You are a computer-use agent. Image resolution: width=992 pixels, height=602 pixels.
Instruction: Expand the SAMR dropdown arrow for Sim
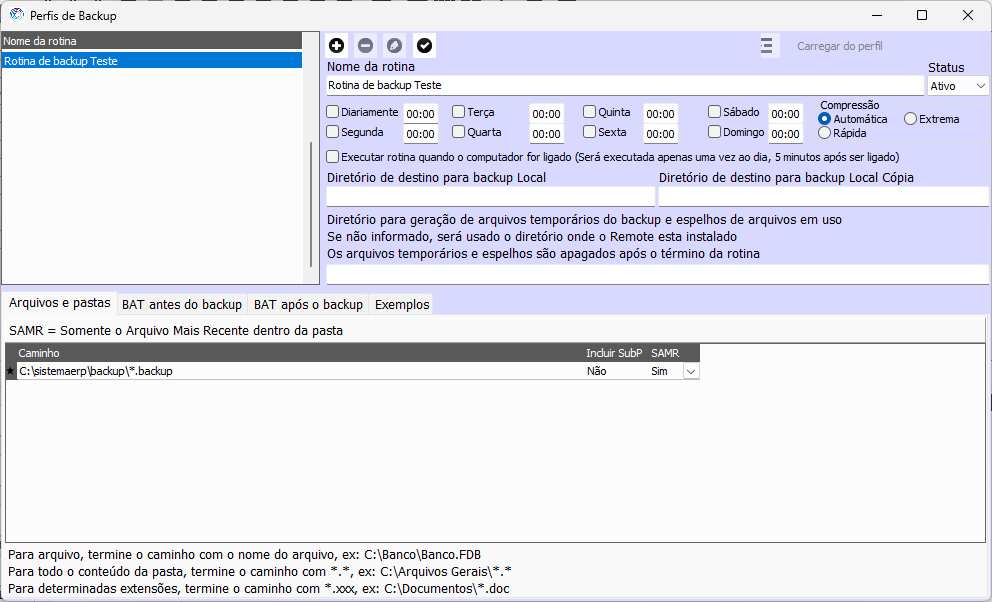click(691, 371)
